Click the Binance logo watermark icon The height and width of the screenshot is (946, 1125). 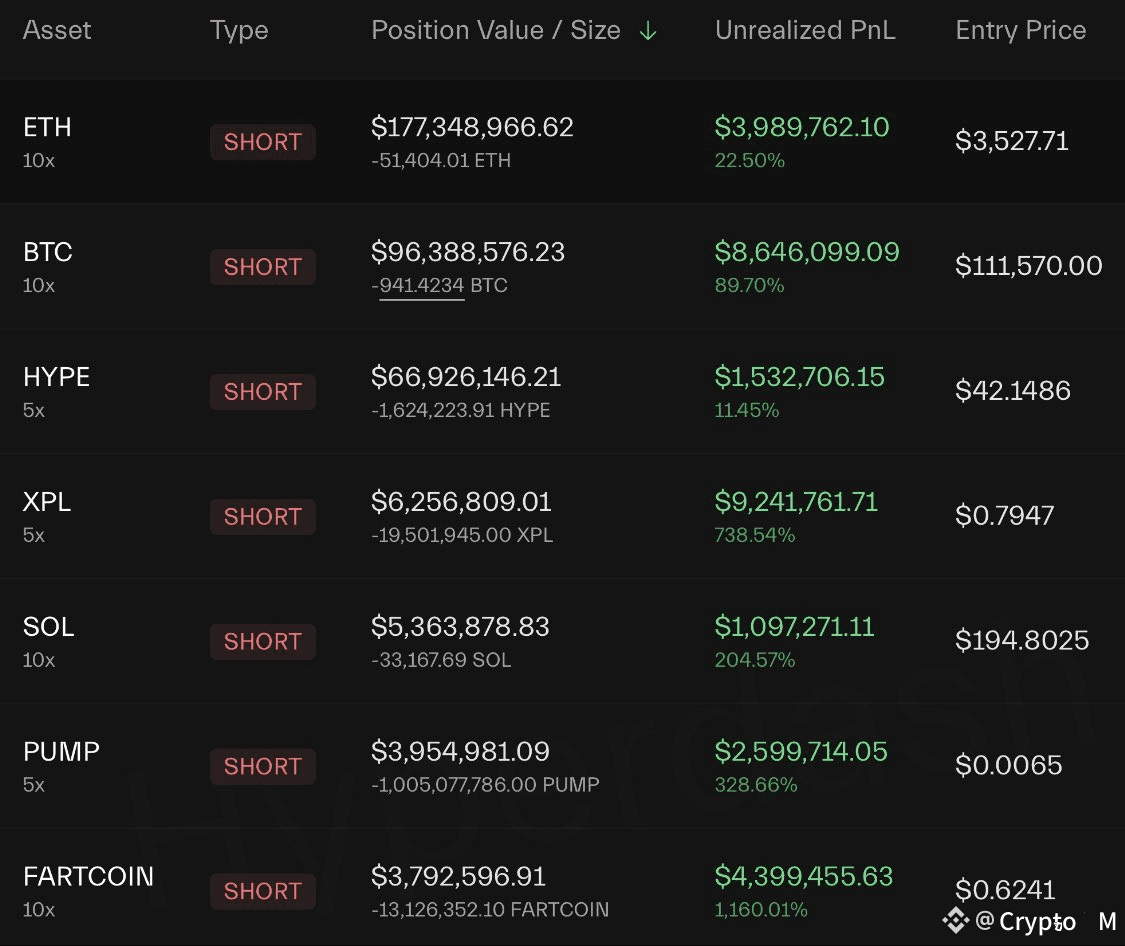pos(956,920)
